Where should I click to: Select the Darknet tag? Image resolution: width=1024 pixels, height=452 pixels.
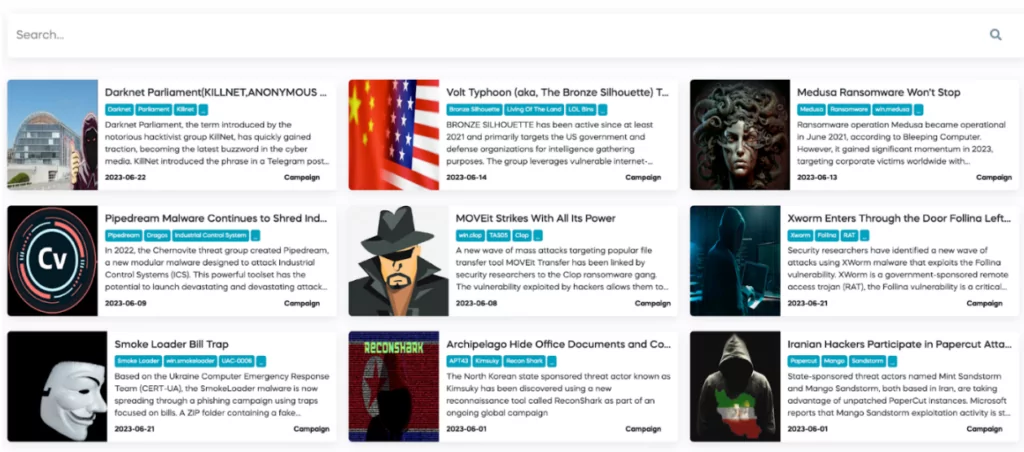[119, 110]
